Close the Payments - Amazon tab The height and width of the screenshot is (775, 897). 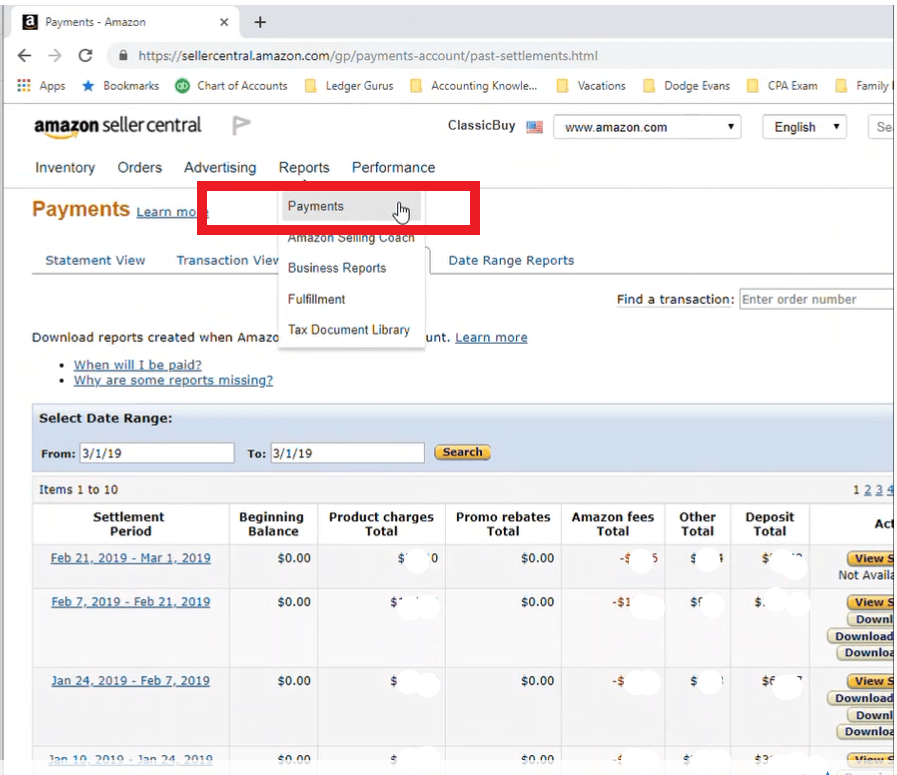[224, 22]
